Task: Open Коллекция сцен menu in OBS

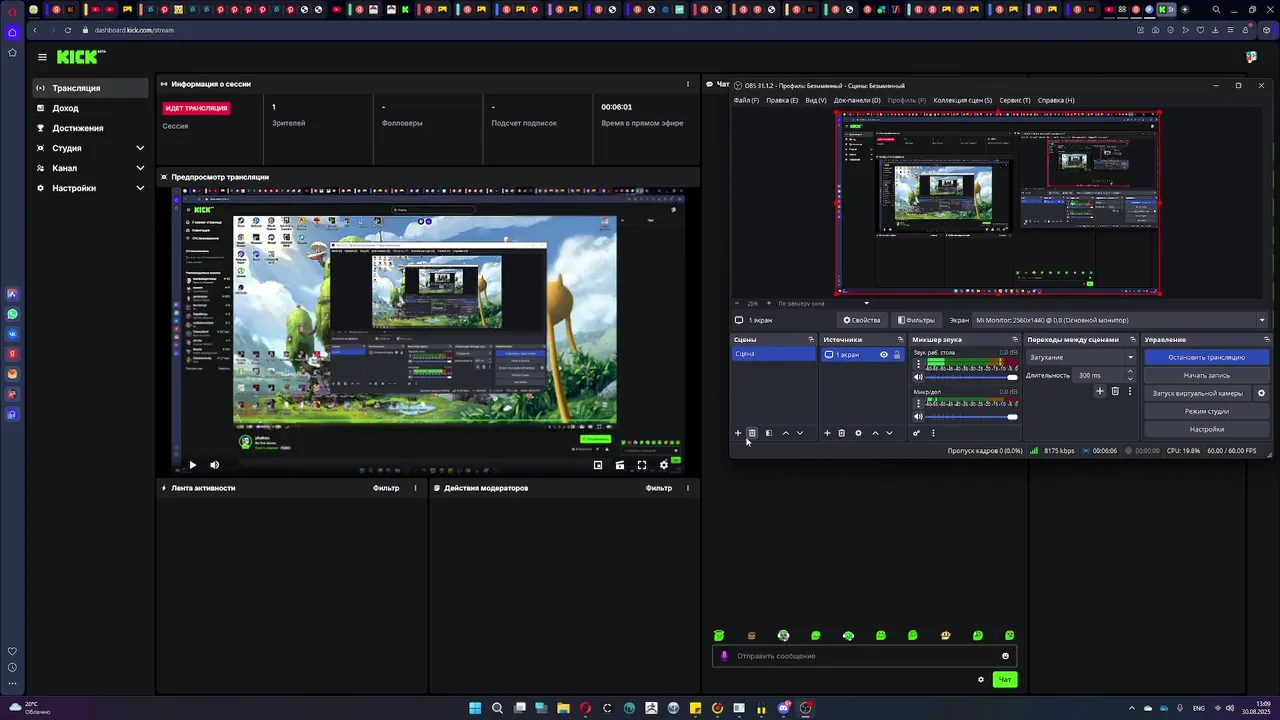Action: click(962, 100)
